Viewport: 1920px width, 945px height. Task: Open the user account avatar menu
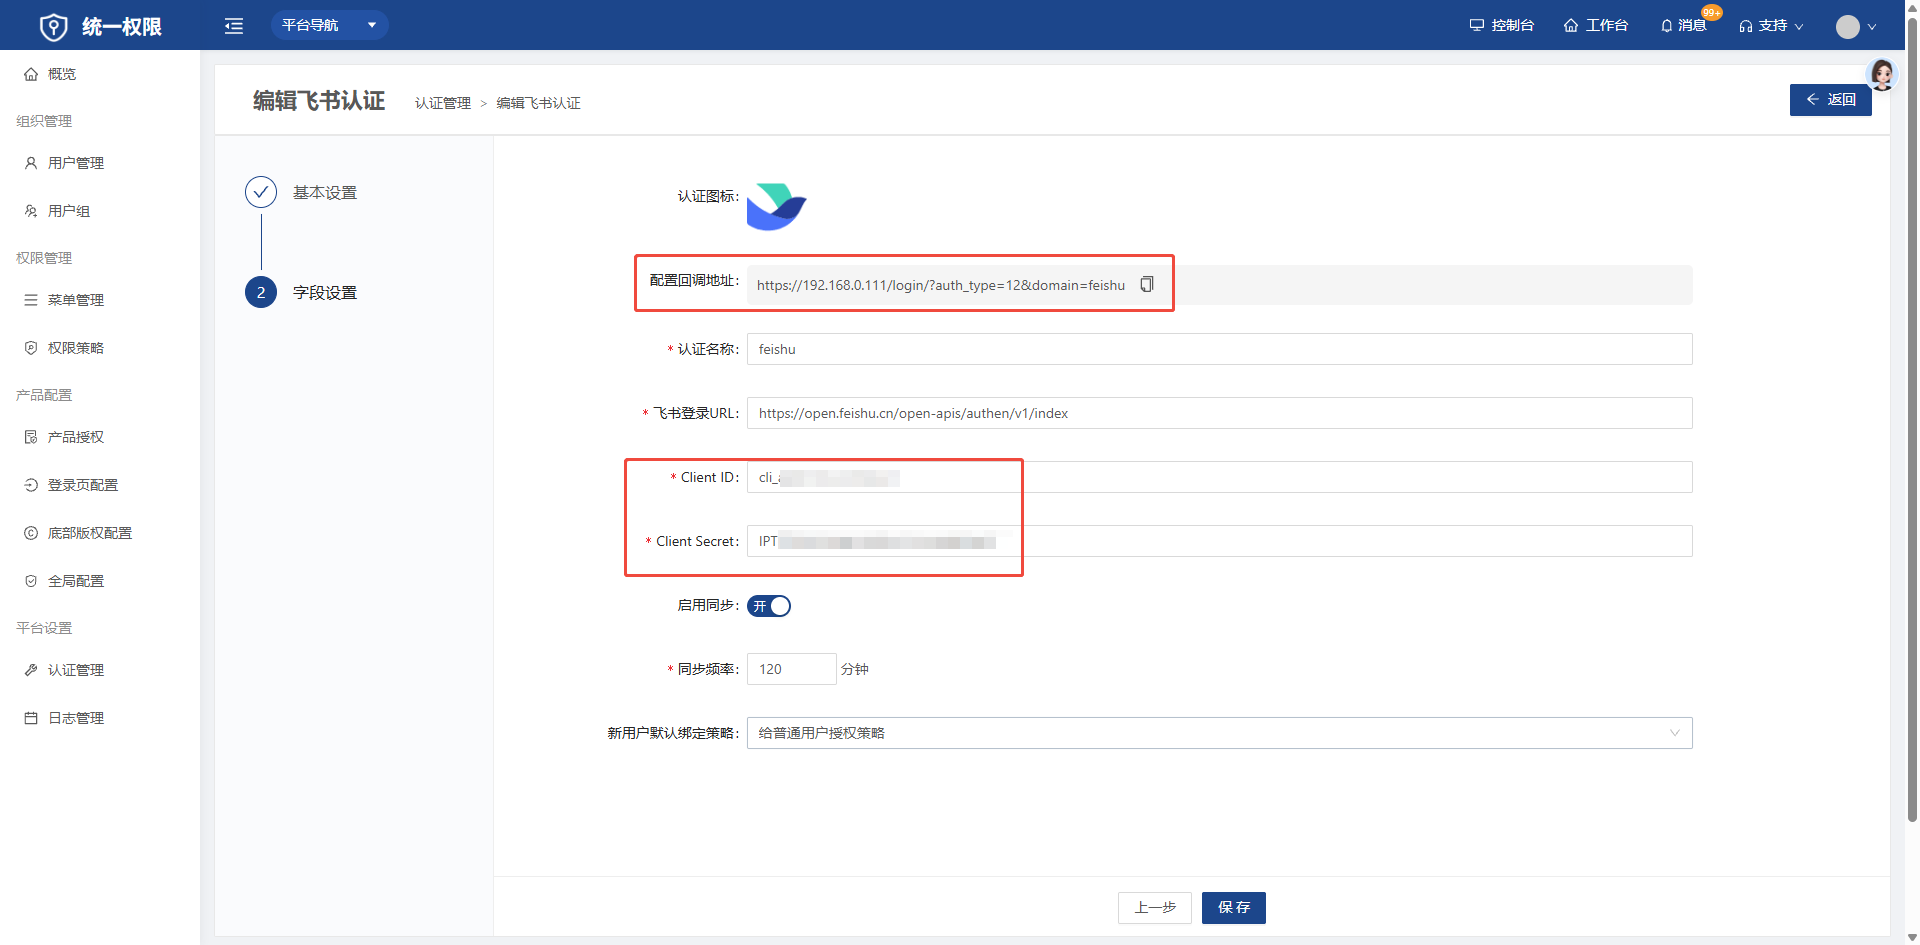[1856, 27]
